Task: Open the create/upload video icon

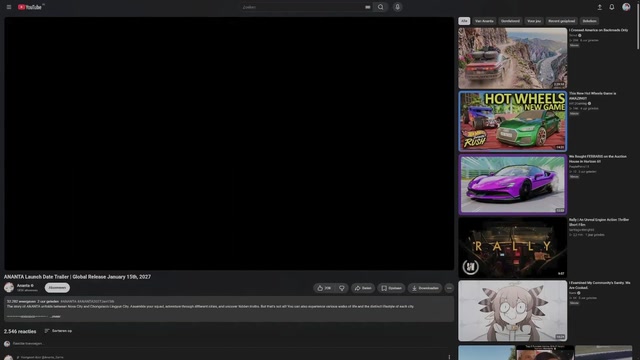Action: tap(600, 7)
